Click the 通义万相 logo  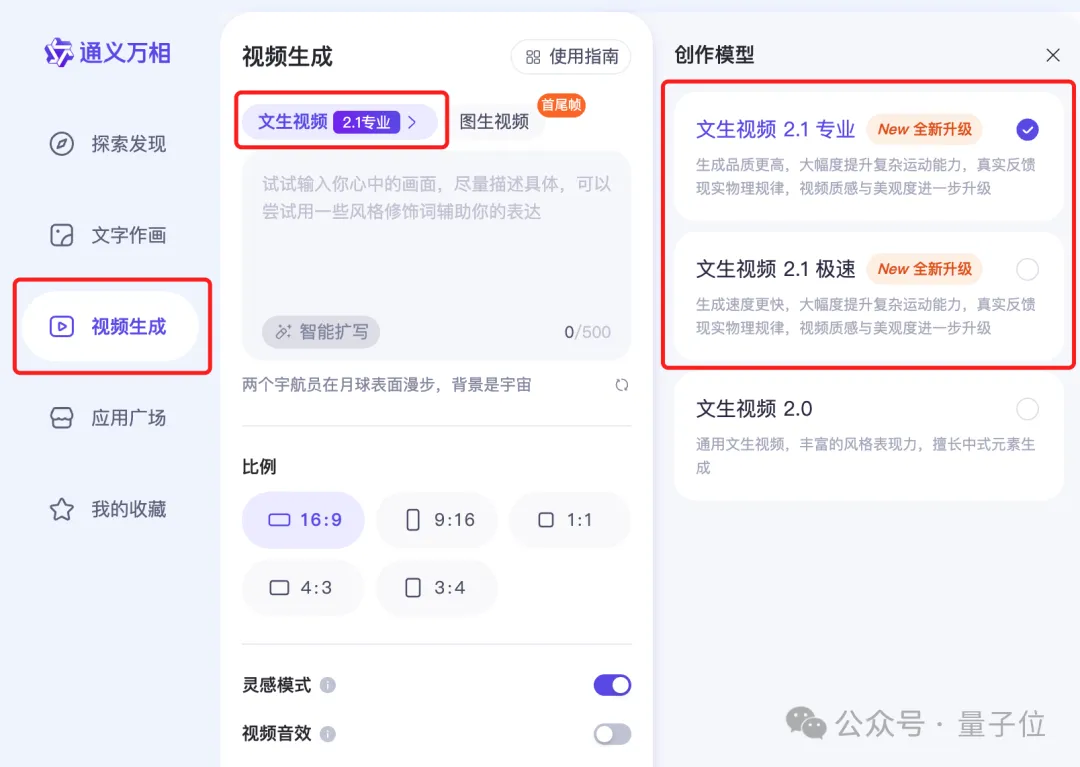coord(107,53)
